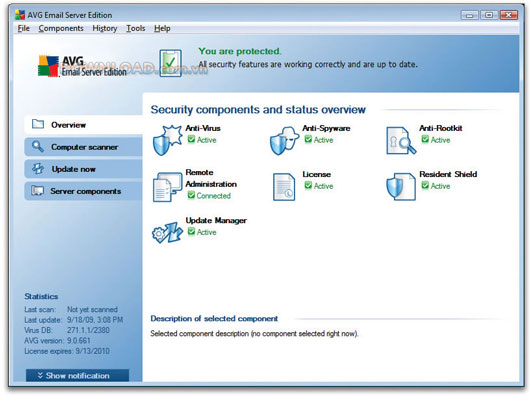Open the Help menu
The image size is (530, 395).
tap(162, 28)
